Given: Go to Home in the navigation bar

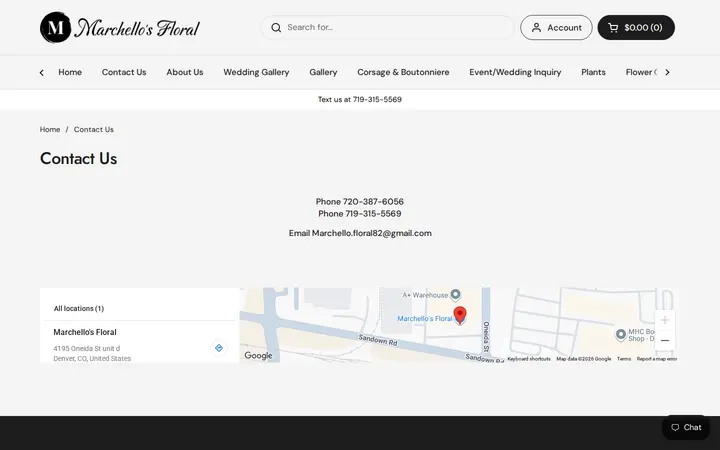Looking at the screenshot, I should [x=70, y=72].
